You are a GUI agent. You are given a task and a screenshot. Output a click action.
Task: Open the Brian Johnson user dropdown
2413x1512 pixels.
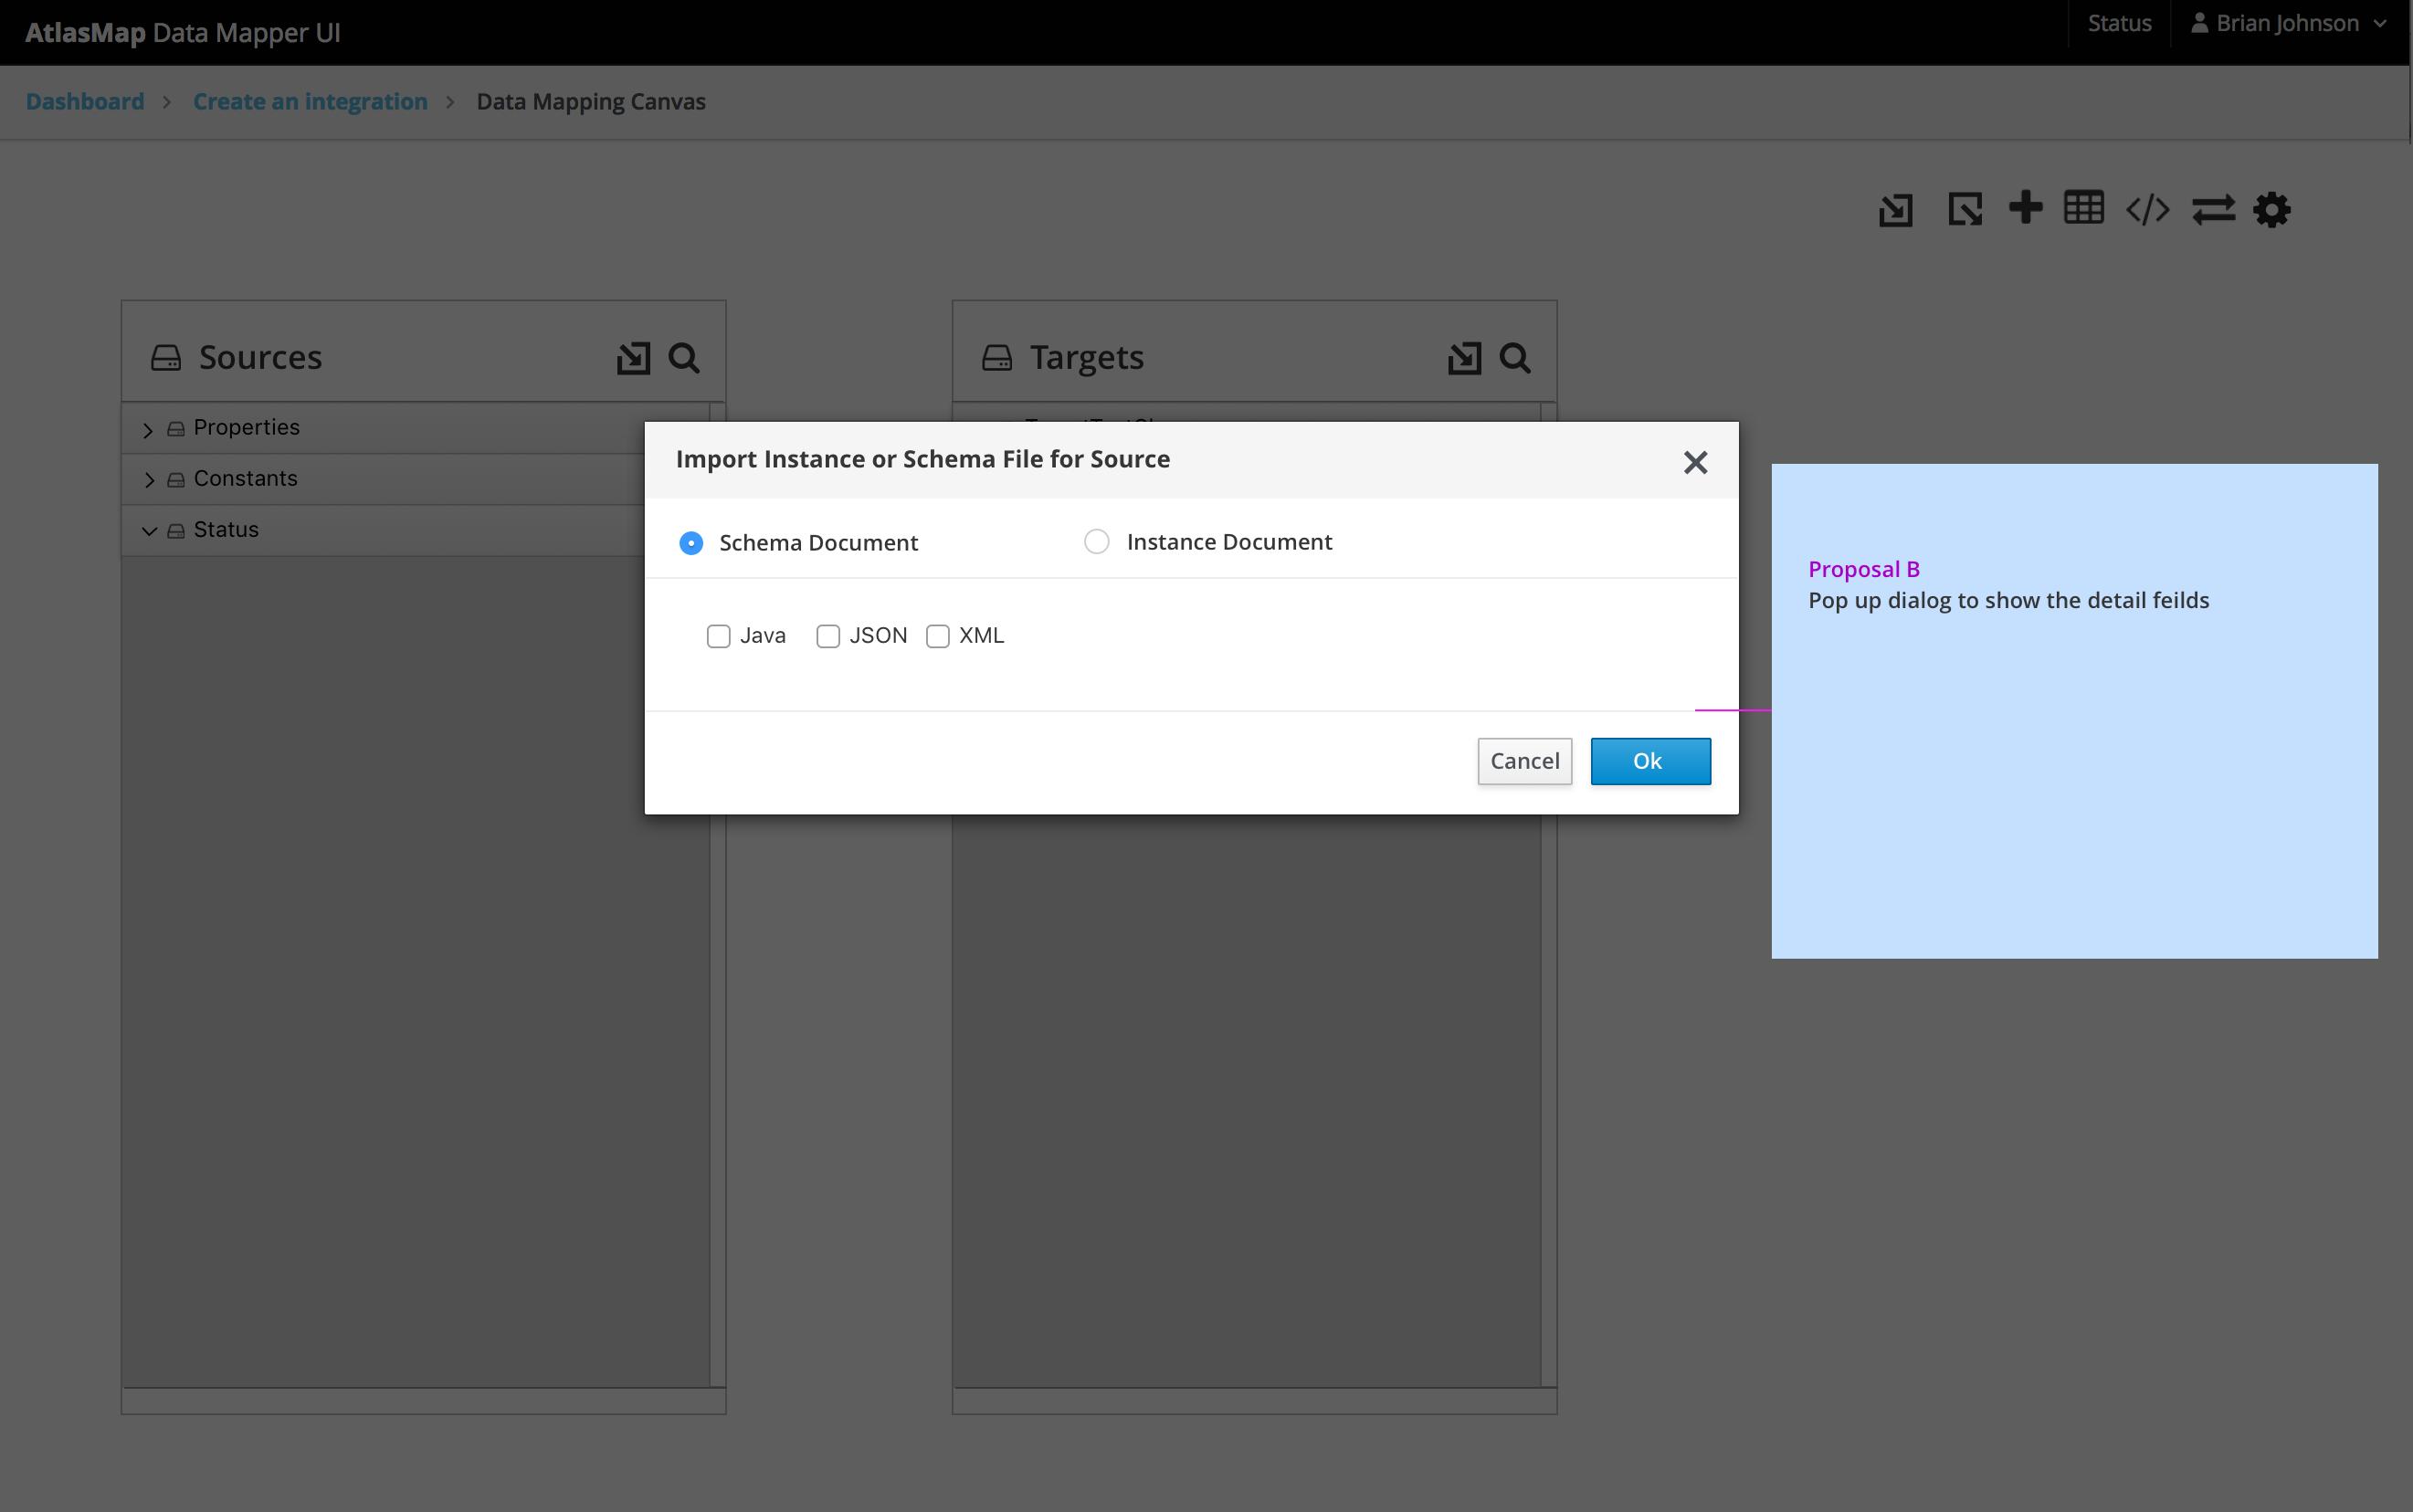point(2288,22)
